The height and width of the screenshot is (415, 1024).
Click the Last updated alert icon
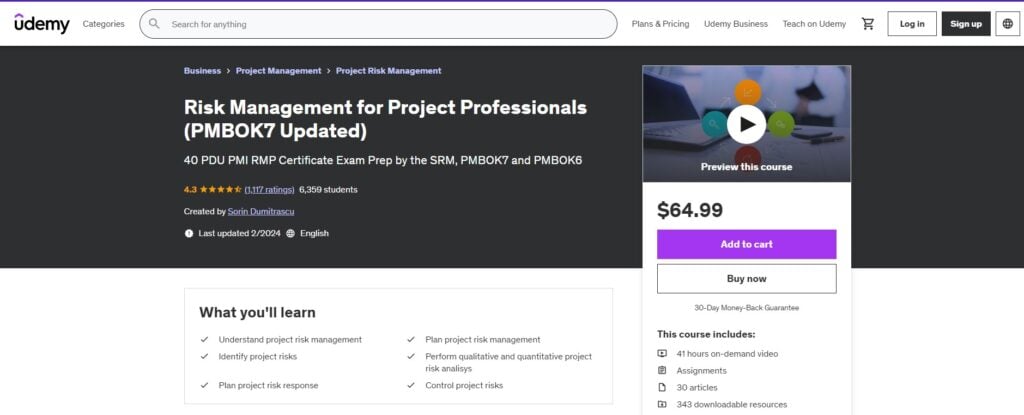tap(189, 233)
